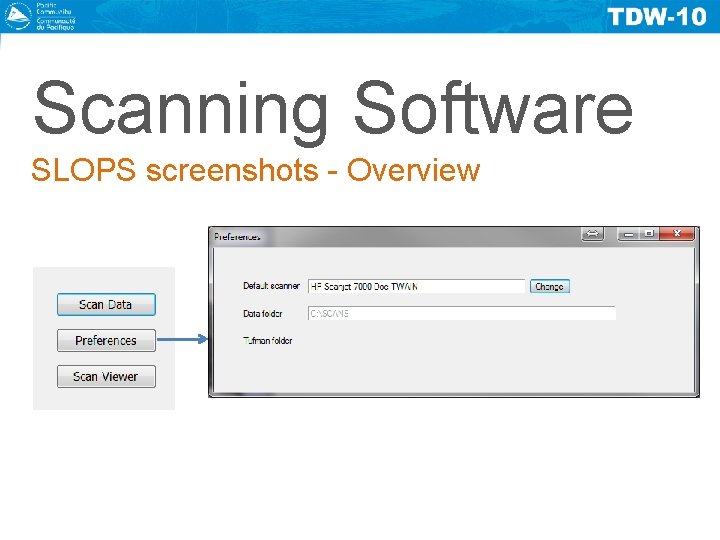Click the Preferences window title text
The height and width of the screenshot is (540, 720).
coord(237,237)
